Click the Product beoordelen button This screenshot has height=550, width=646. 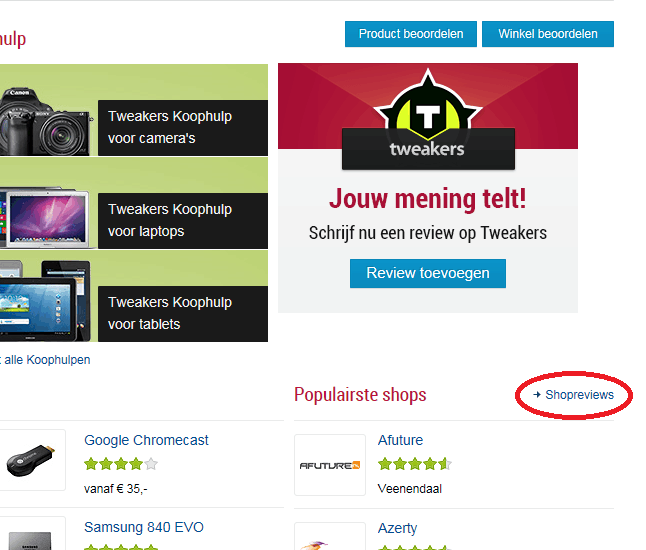pos(411,34)
